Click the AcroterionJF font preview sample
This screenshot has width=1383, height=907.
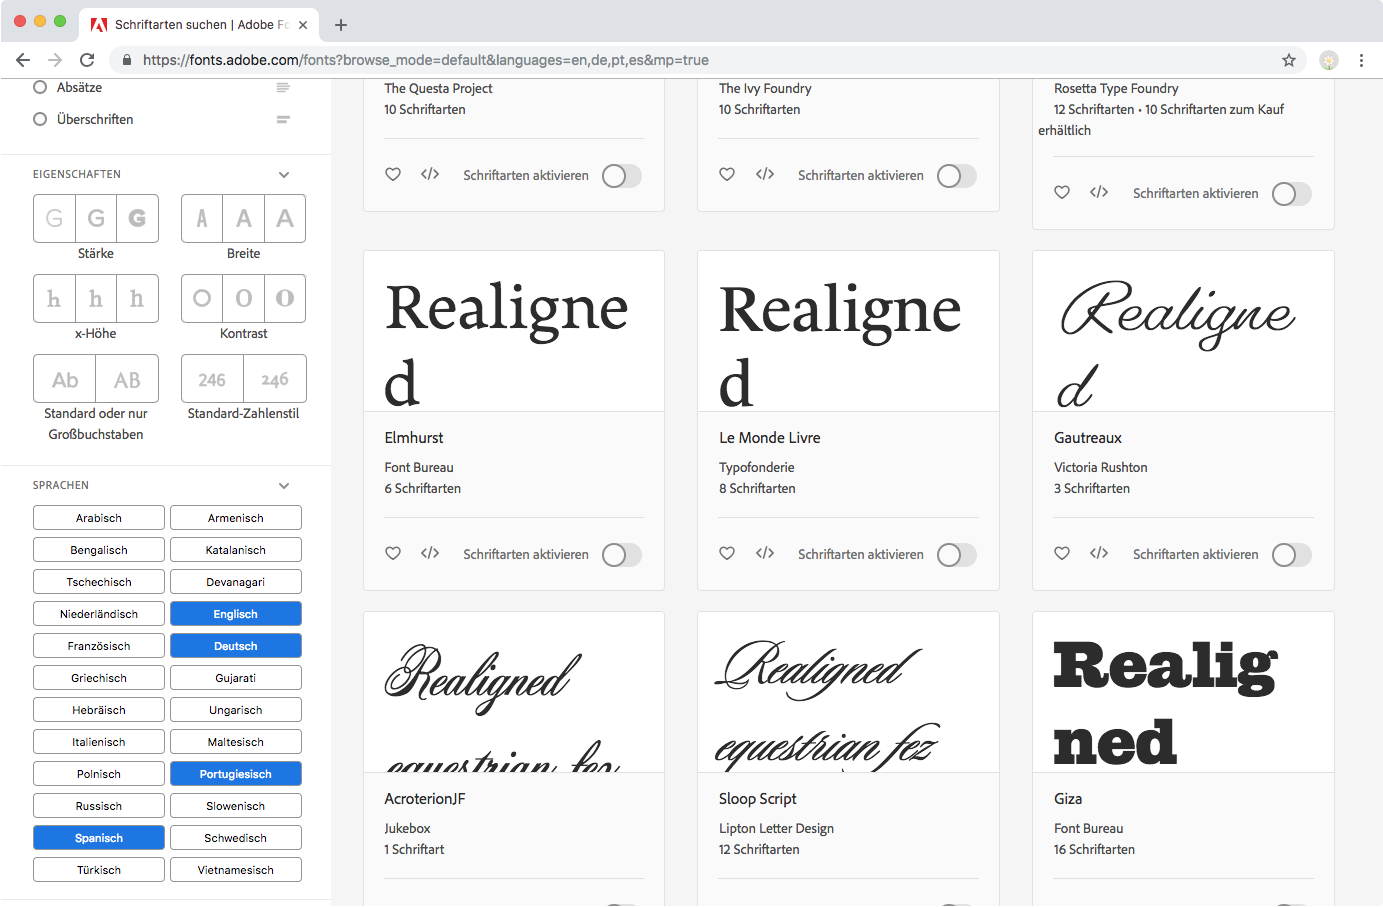click(x=514, y=692)
